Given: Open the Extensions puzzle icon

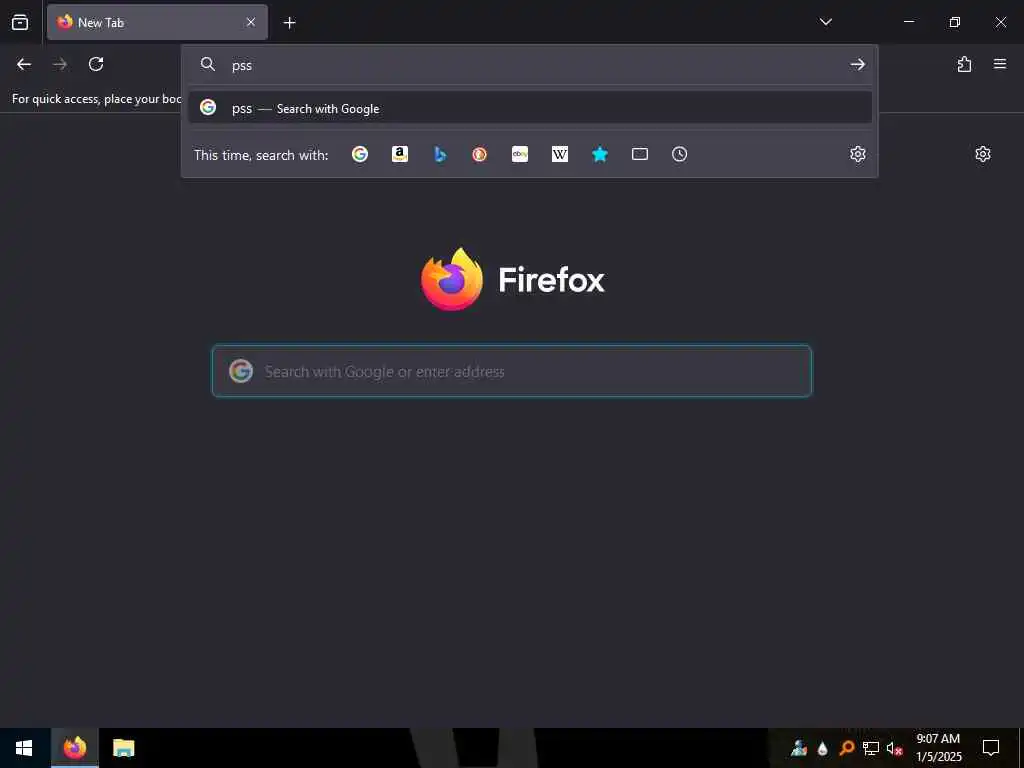Looking at the screenshot, I should [965, 64].
